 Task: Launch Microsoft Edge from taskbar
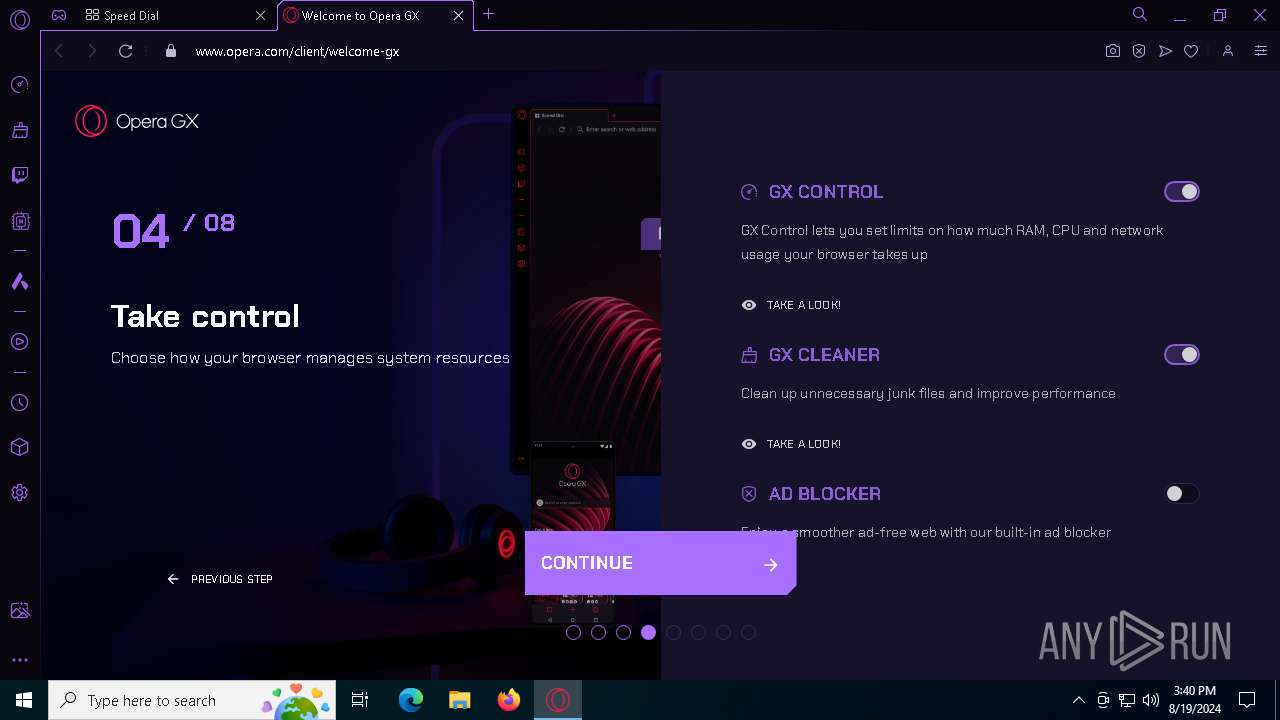click(411, 700)
